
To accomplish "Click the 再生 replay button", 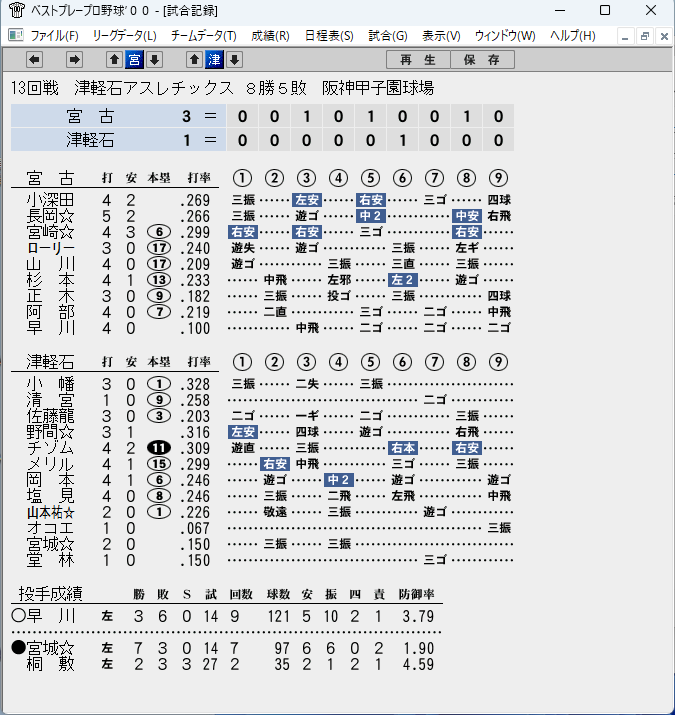I will (x=418, y=60).
